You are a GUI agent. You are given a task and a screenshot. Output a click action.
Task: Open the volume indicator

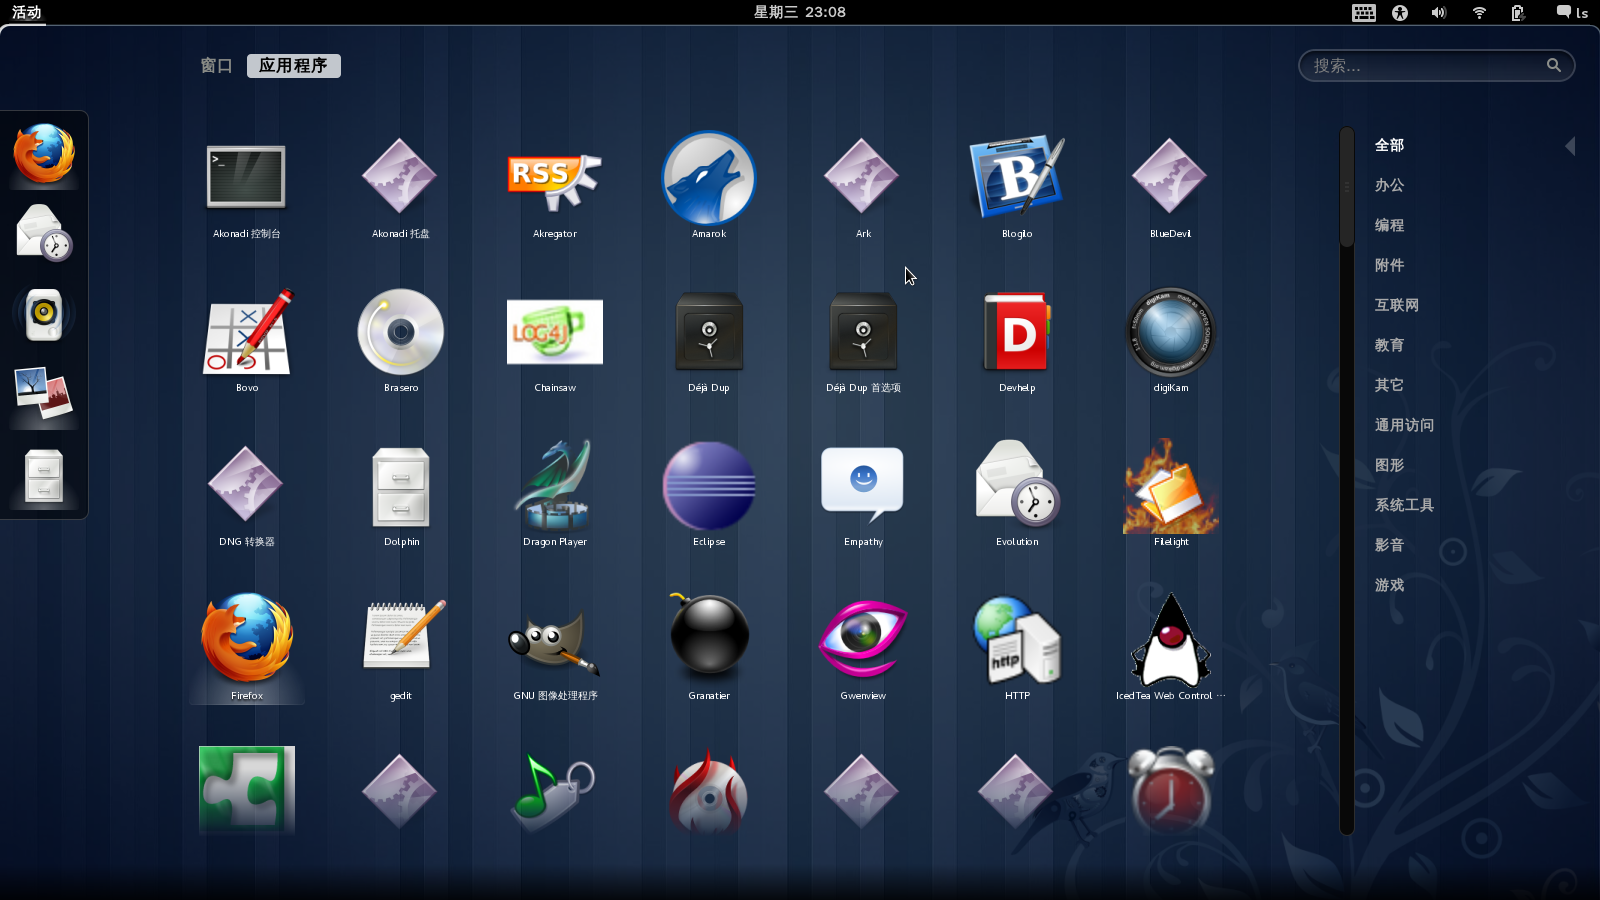coord(1439,12)
